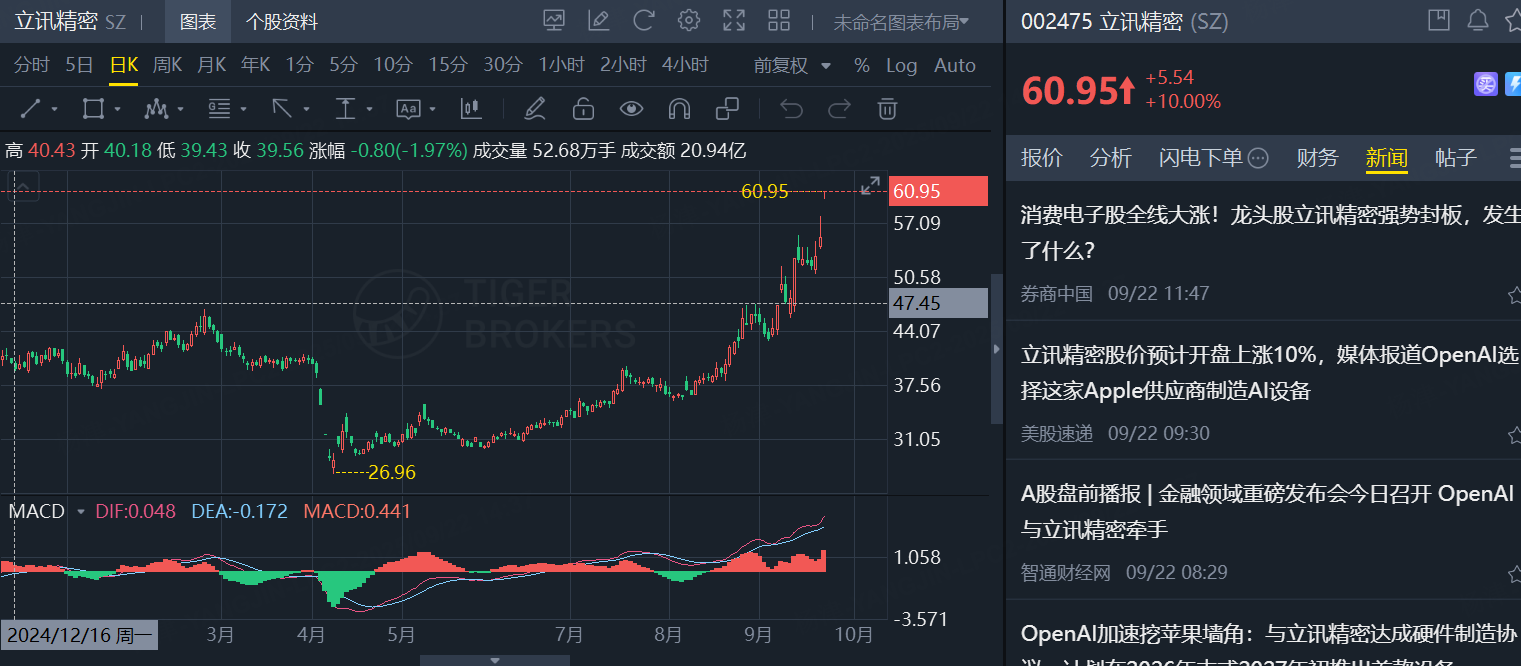Switch to the 个股资料 tab

coord(281,21)
